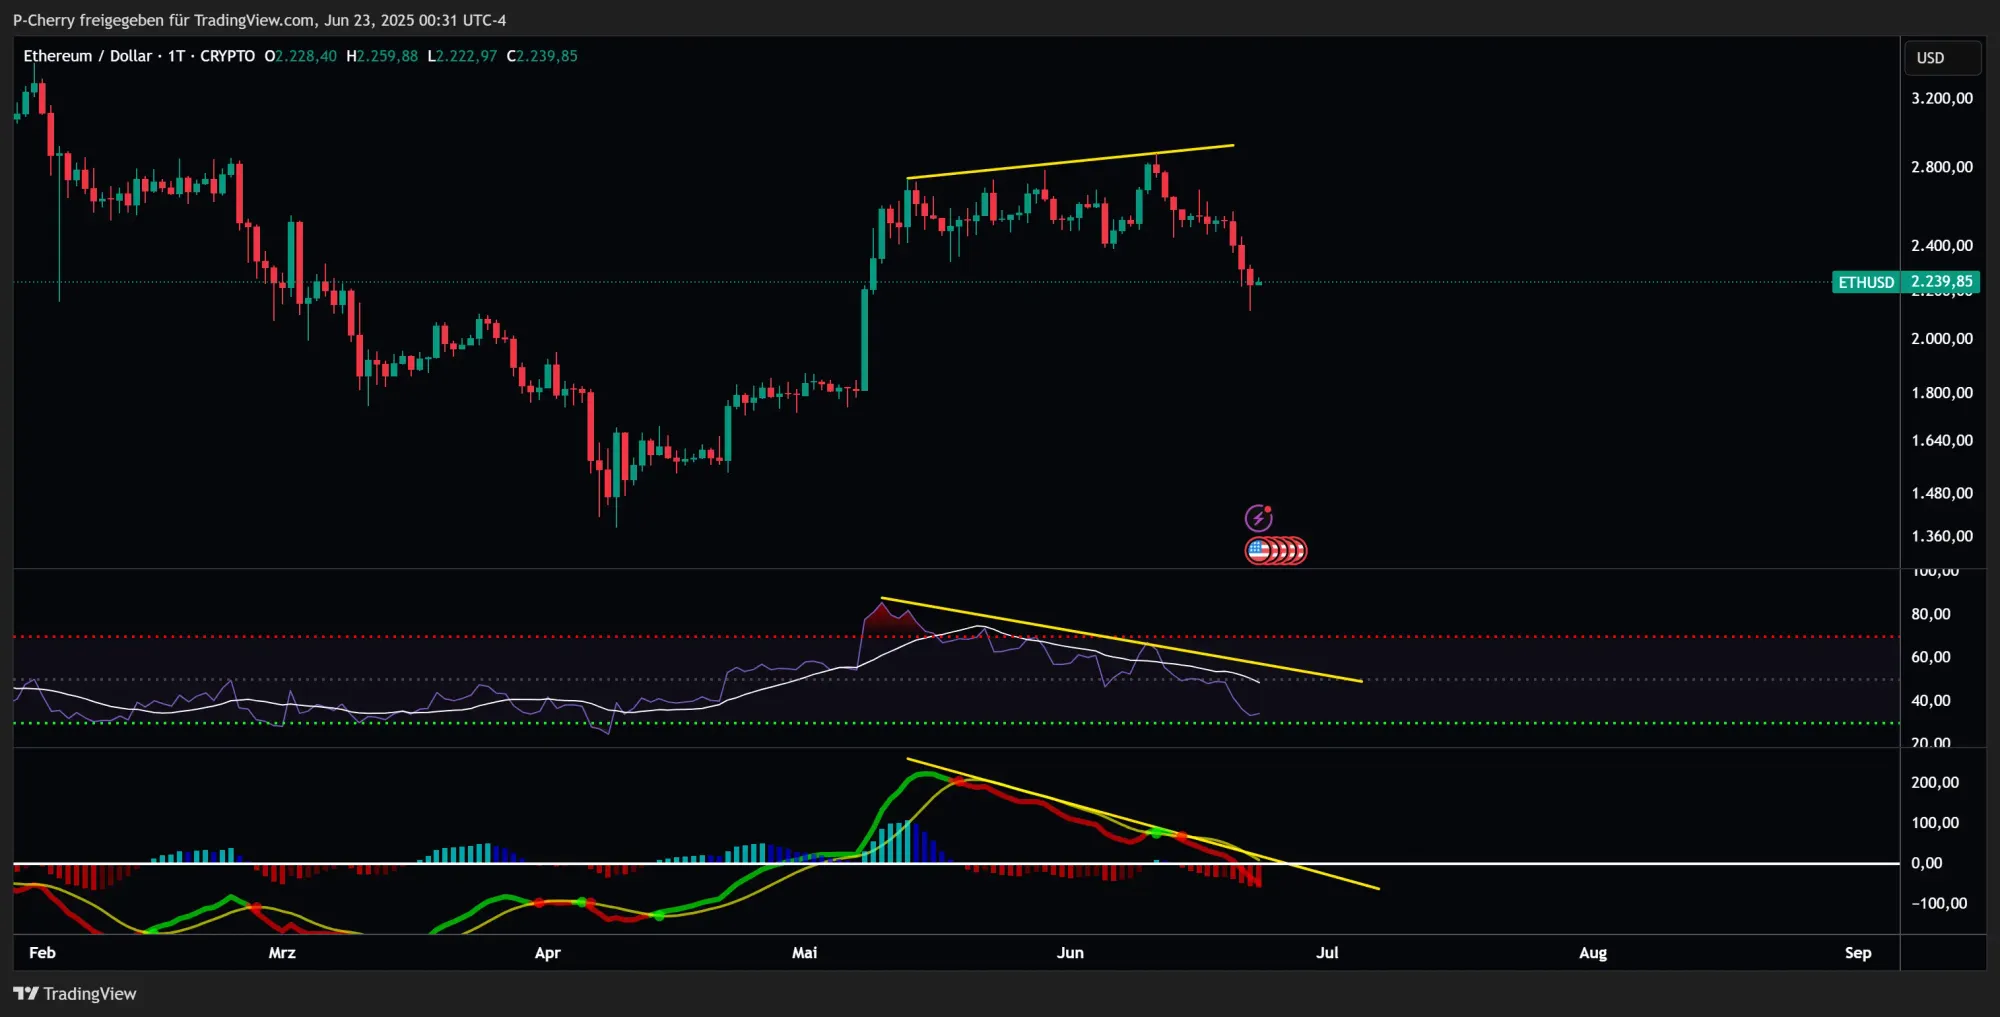2000x1017 pixels.
Task: Click the MACD −100,00 axis label
Action: pyautogui.click(x=1939, y=903)
